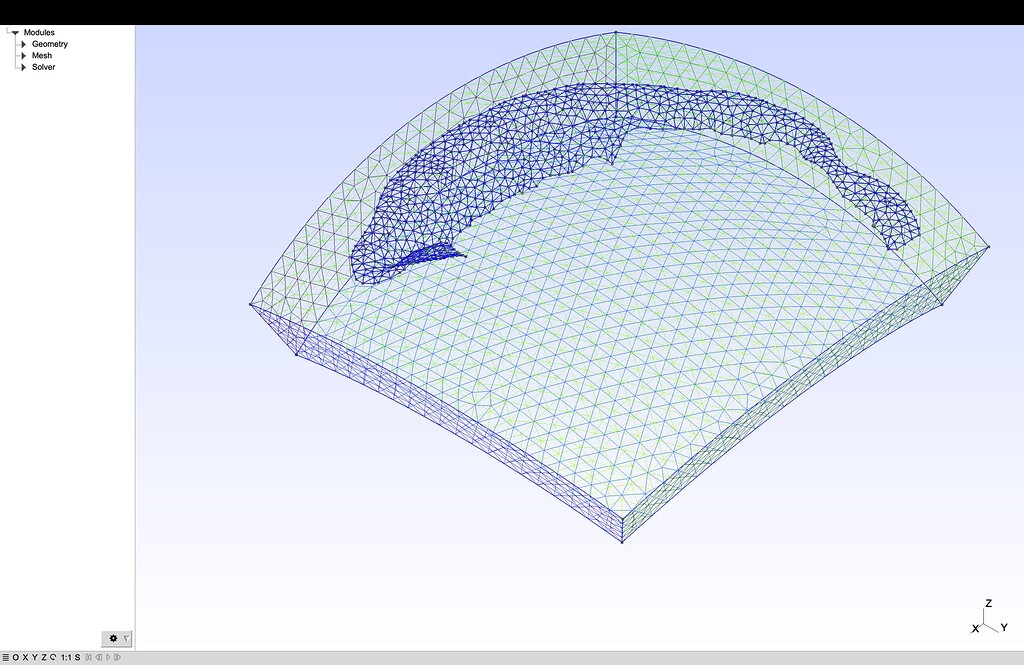Screen dimensions: 1024x665
Task: Rotate the view using the C icon
Action: (53, 658)
